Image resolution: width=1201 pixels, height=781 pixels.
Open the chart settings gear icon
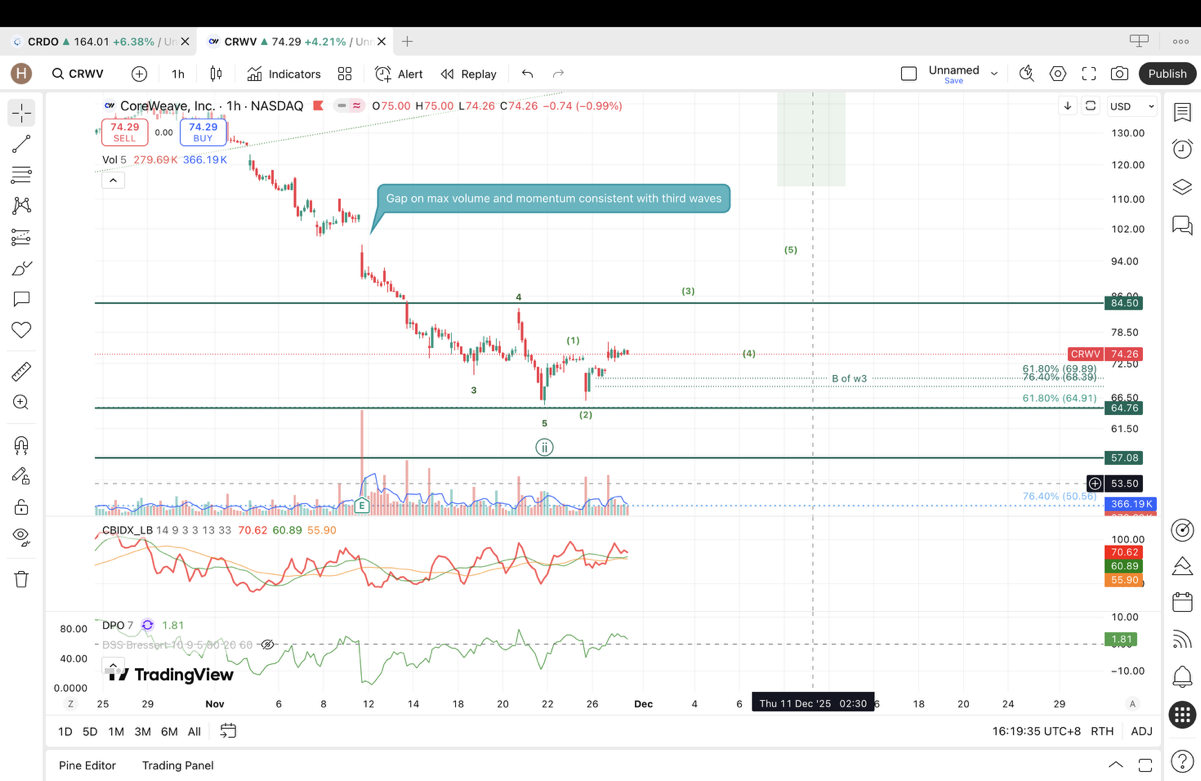pyautogui.click(x=1058, y=74)
